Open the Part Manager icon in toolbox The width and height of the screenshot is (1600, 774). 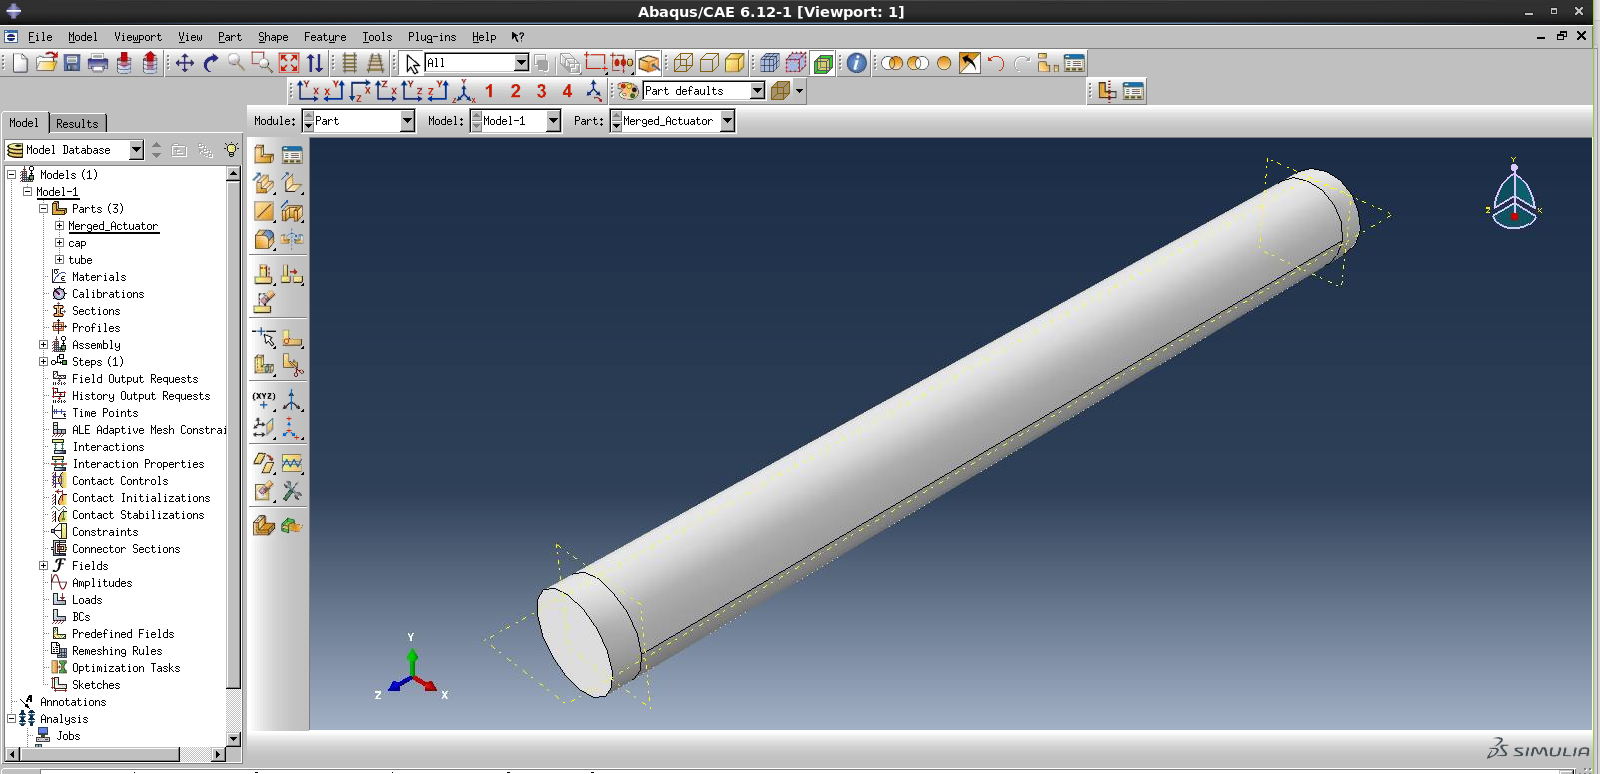click(x=292, y=154)
